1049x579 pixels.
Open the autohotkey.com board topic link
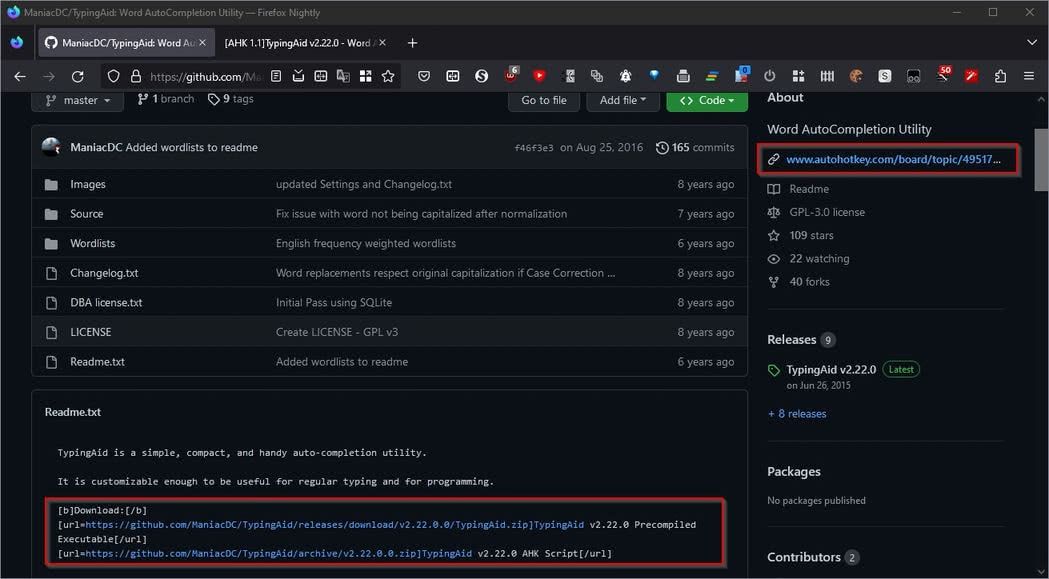(x=892, y=159)
